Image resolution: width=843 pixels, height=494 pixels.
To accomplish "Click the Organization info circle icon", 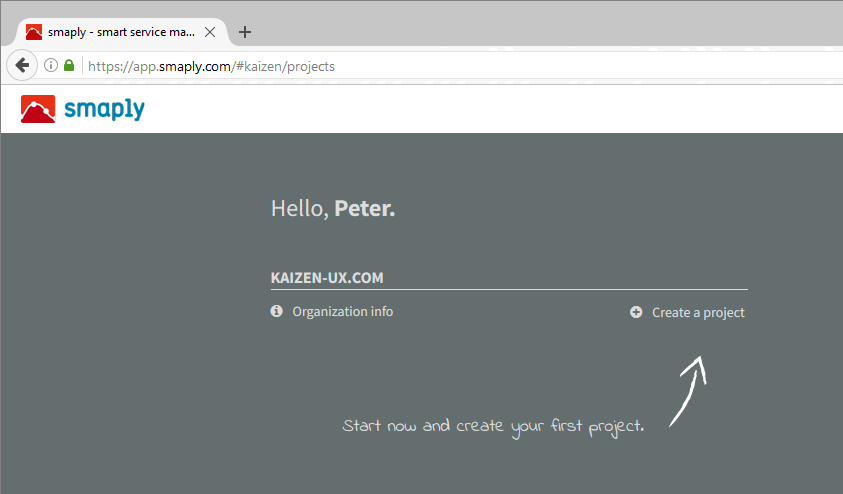I will [x=276, y=311].
